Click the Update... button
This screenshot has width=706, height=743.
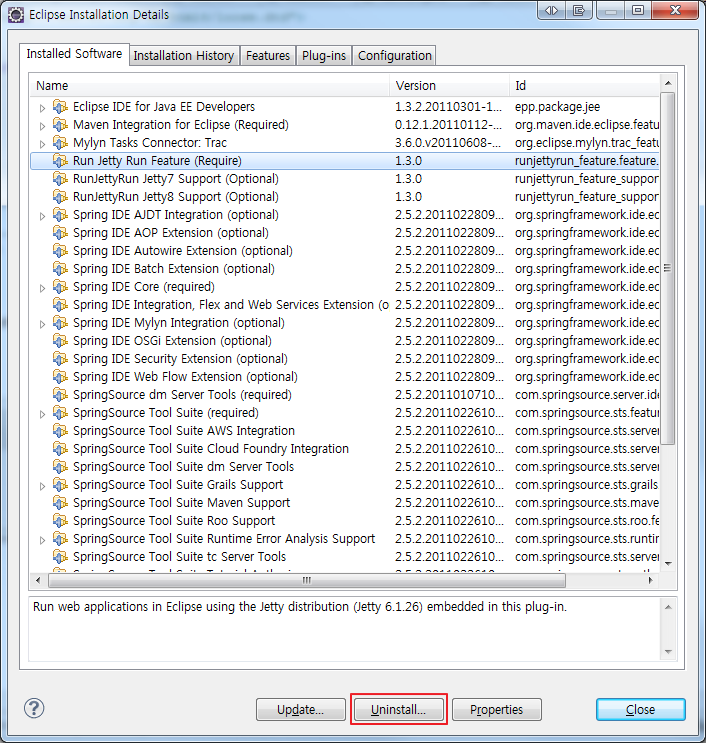pyautogui.click(x=301, y=709)
